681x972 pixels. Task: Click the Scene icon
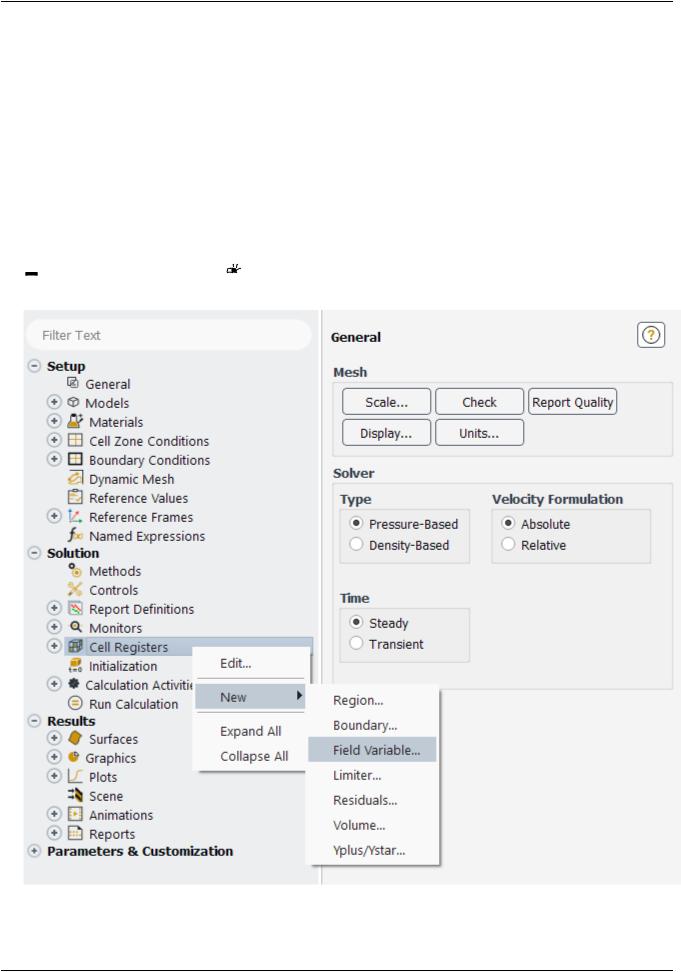[75, 795]
